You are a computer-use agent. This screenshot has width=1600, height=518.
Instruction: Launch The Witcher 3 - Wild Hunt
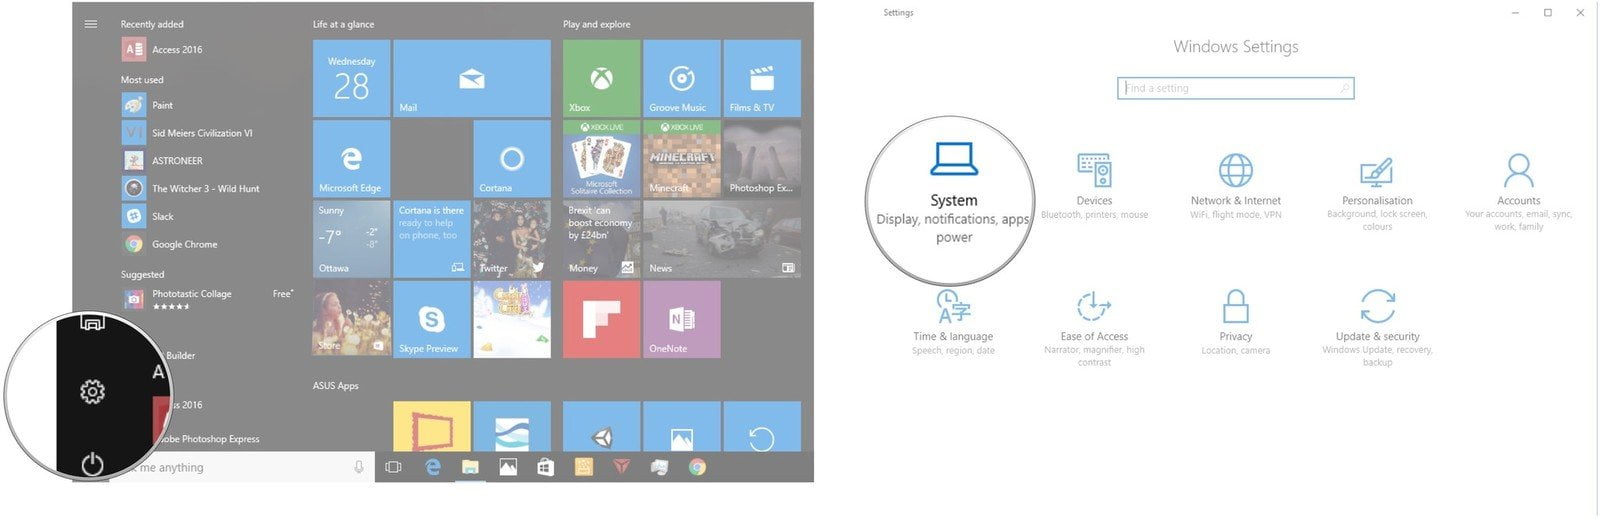pyautogui.click(x=191, y=188)
